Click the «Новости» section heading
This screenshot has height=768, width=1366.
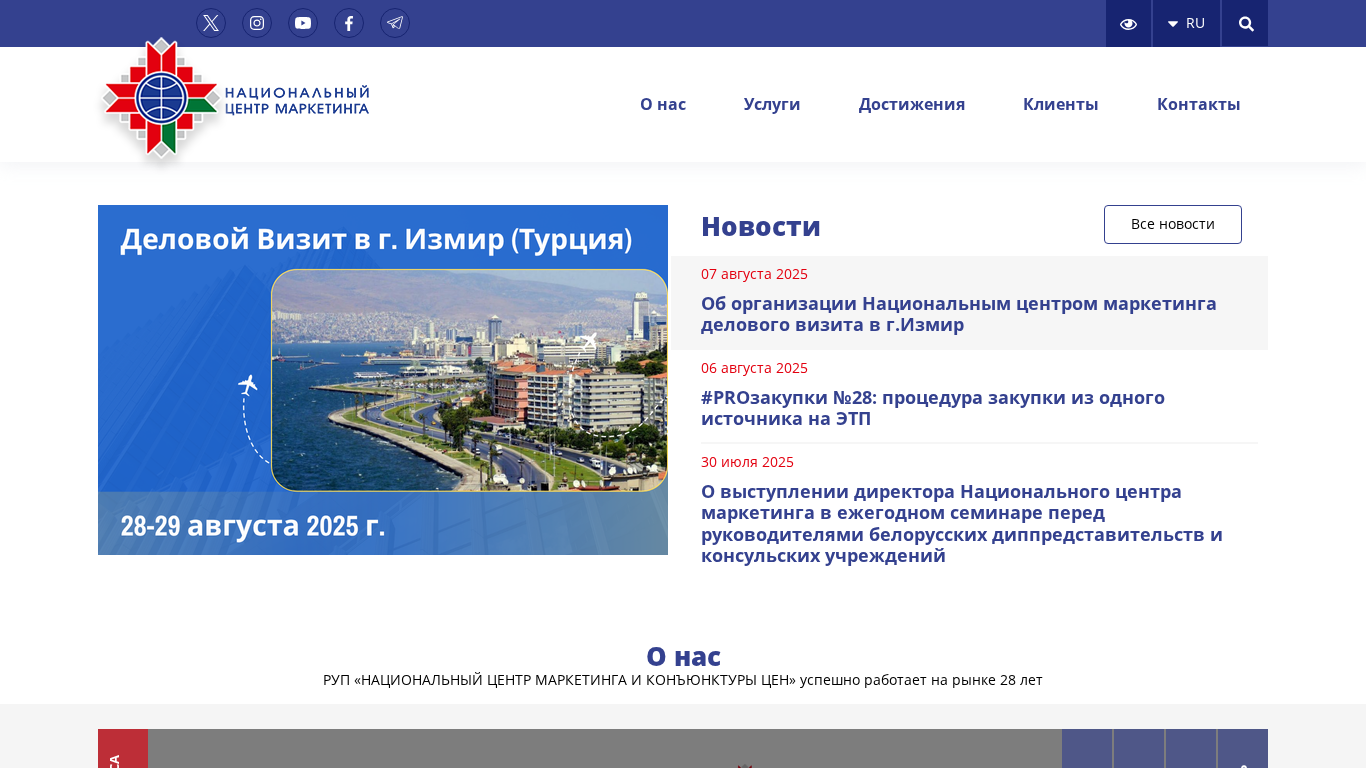761,226
